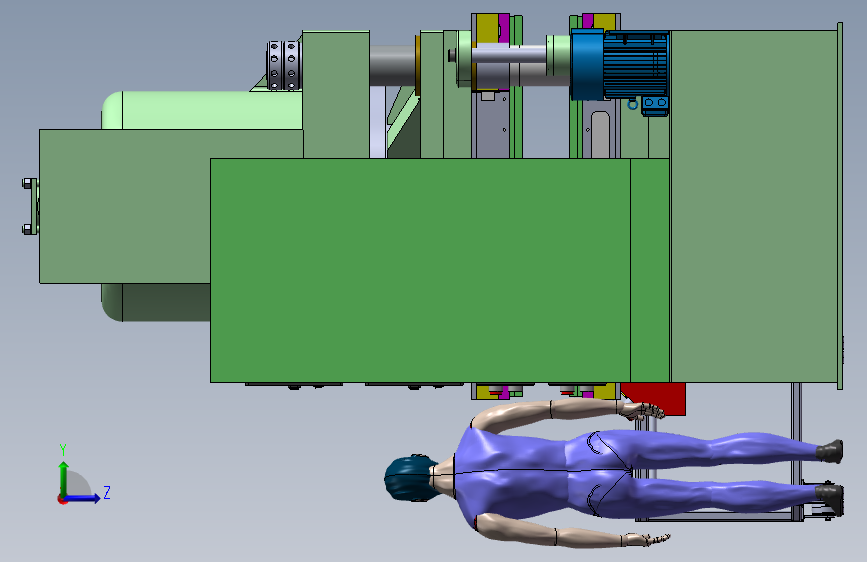This screenshot has height=562, width=867.
Task: Select the tall gray-green cabinet on right
Action: coord(754,206)
